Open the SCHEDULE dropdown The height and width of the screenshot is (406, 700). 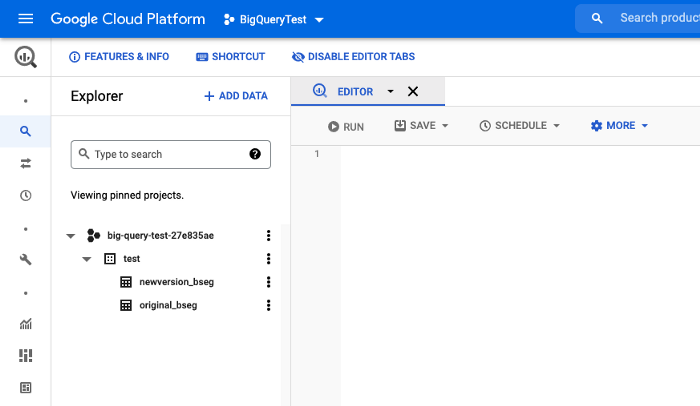point(519,126)
